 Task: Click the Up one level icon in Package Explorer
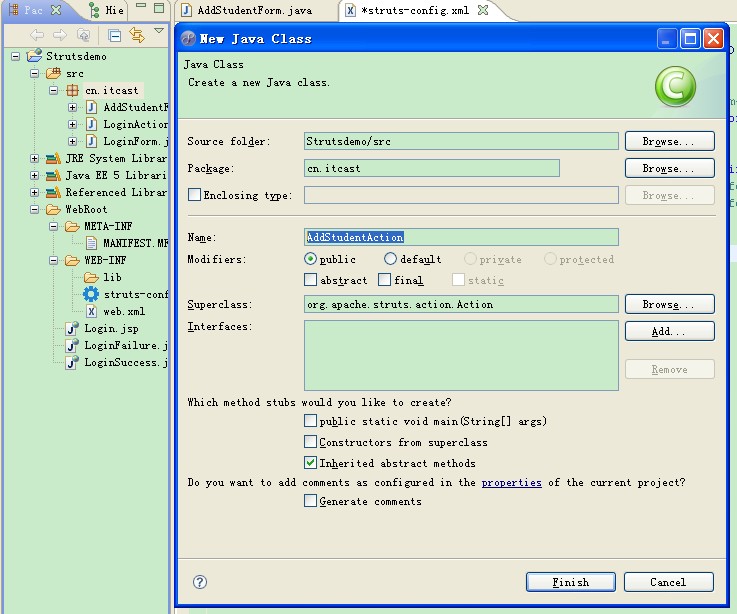pos(83,35)
